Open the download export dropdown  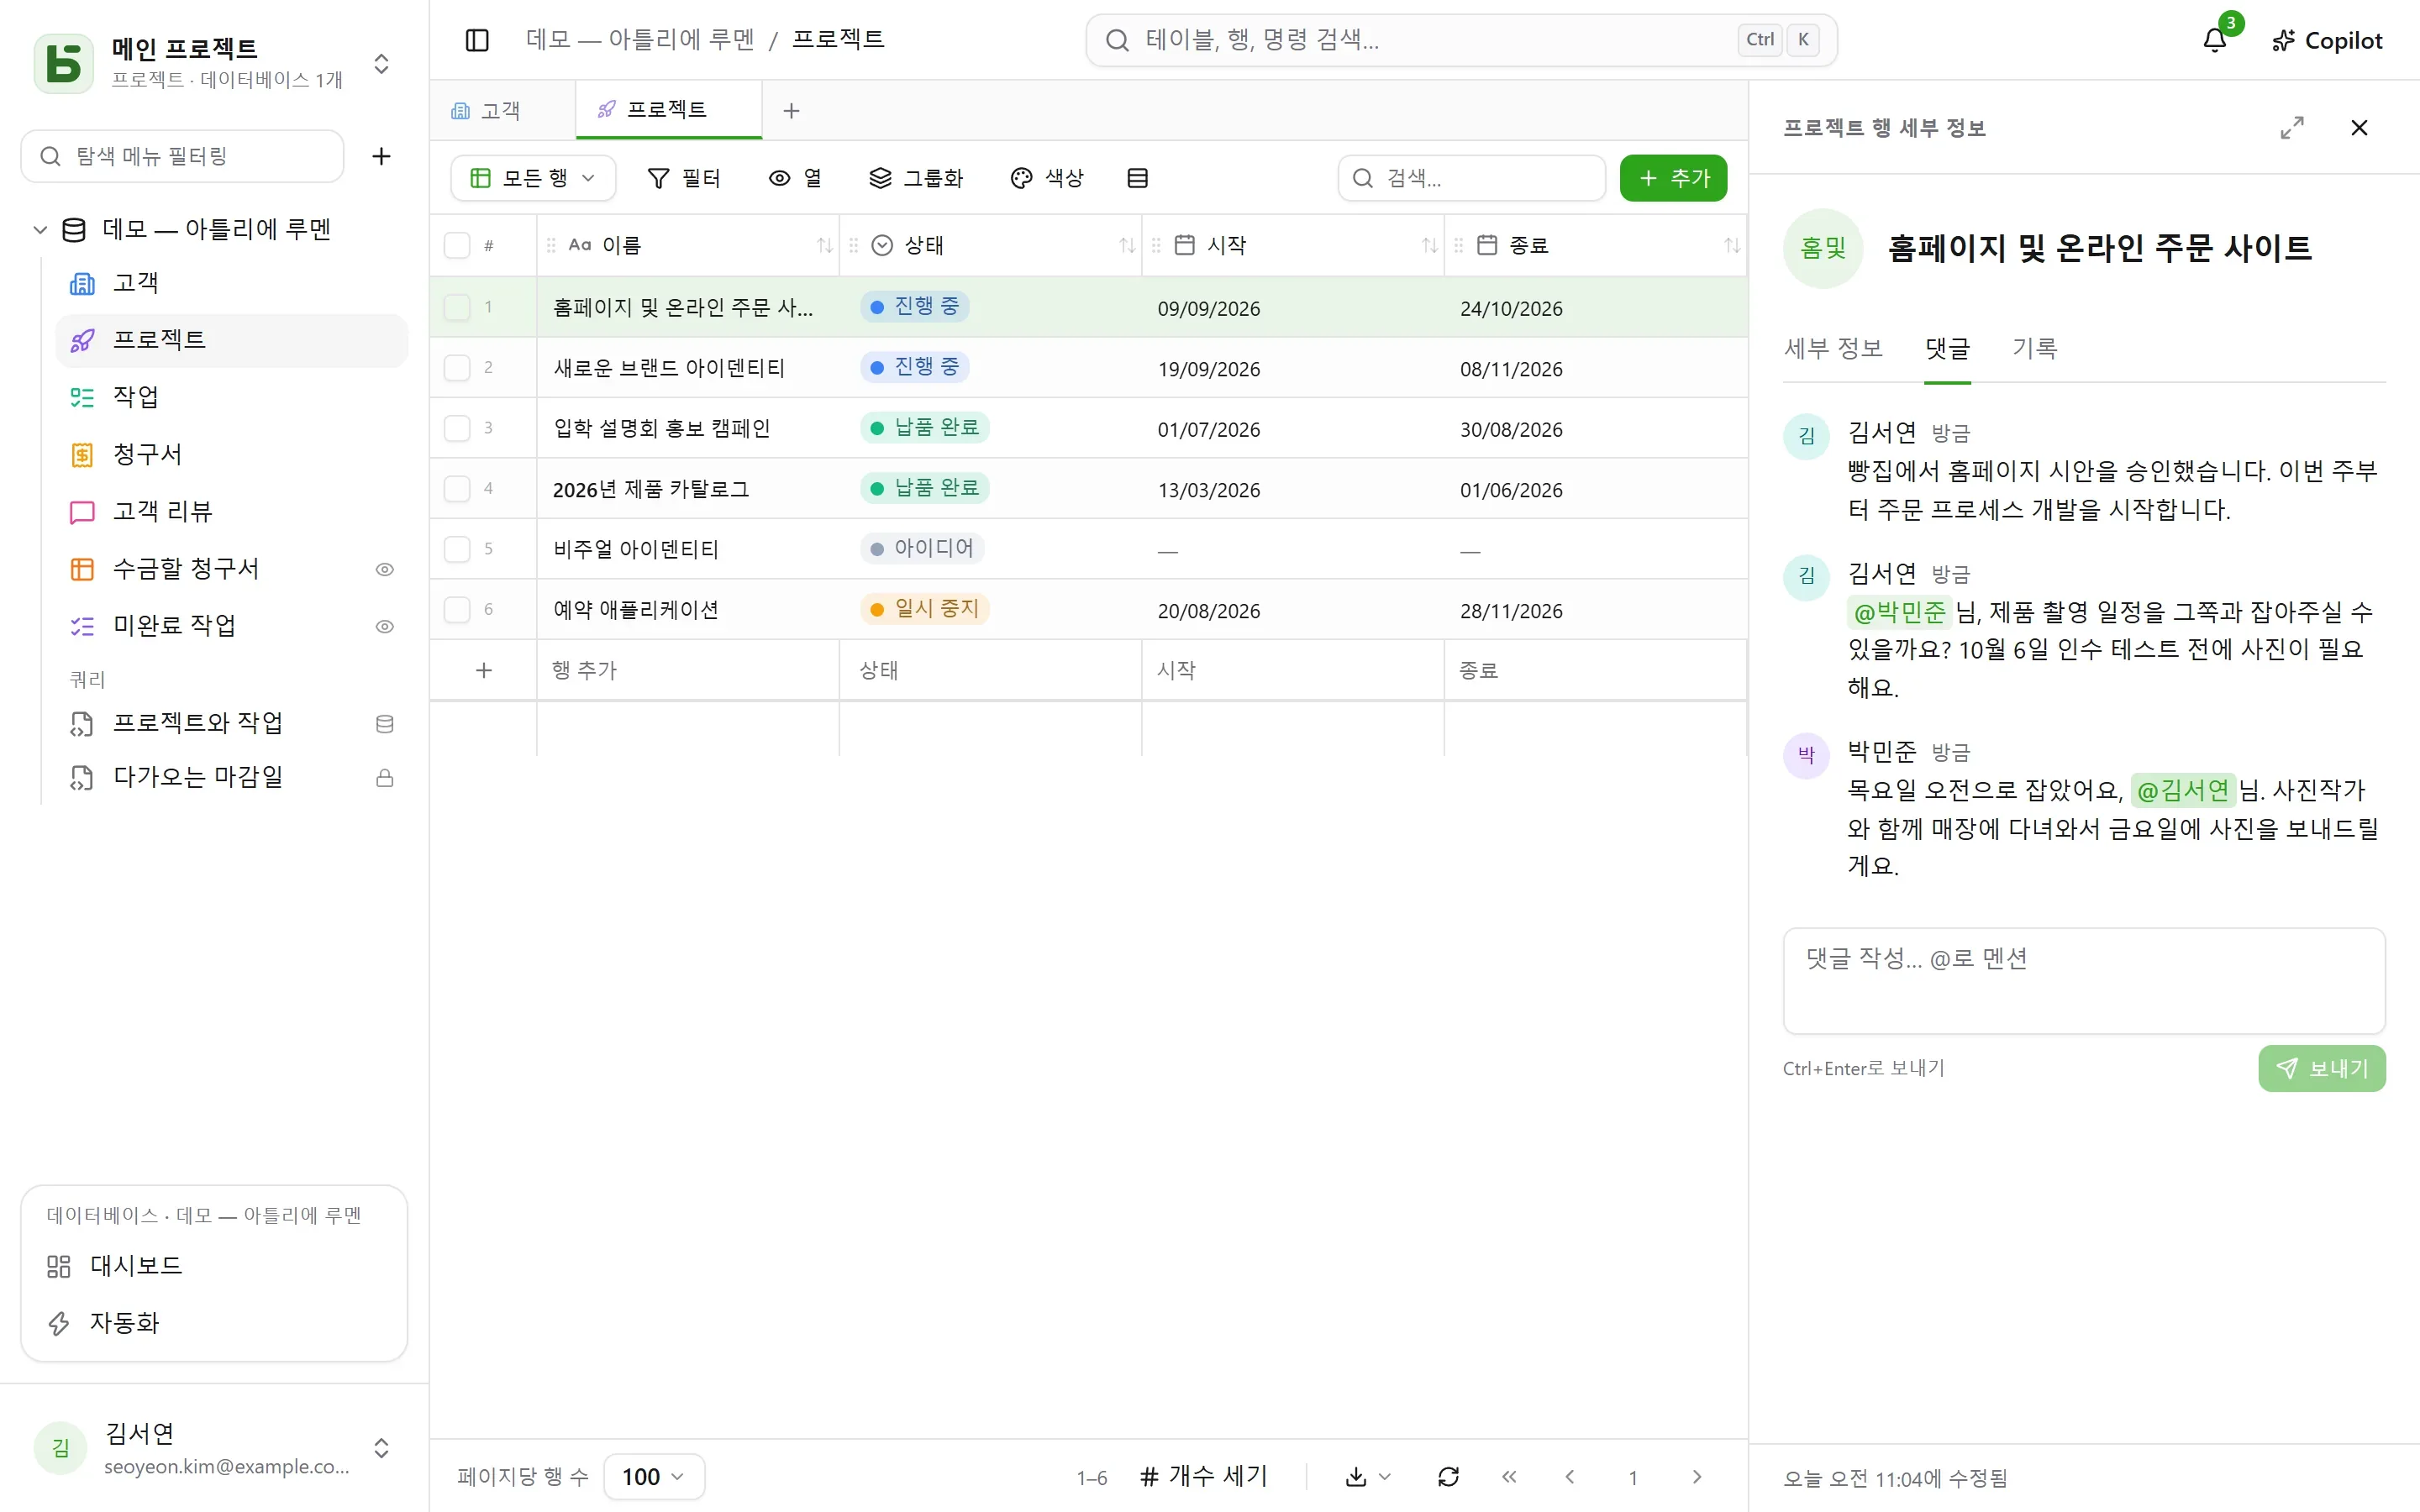1368,1477
